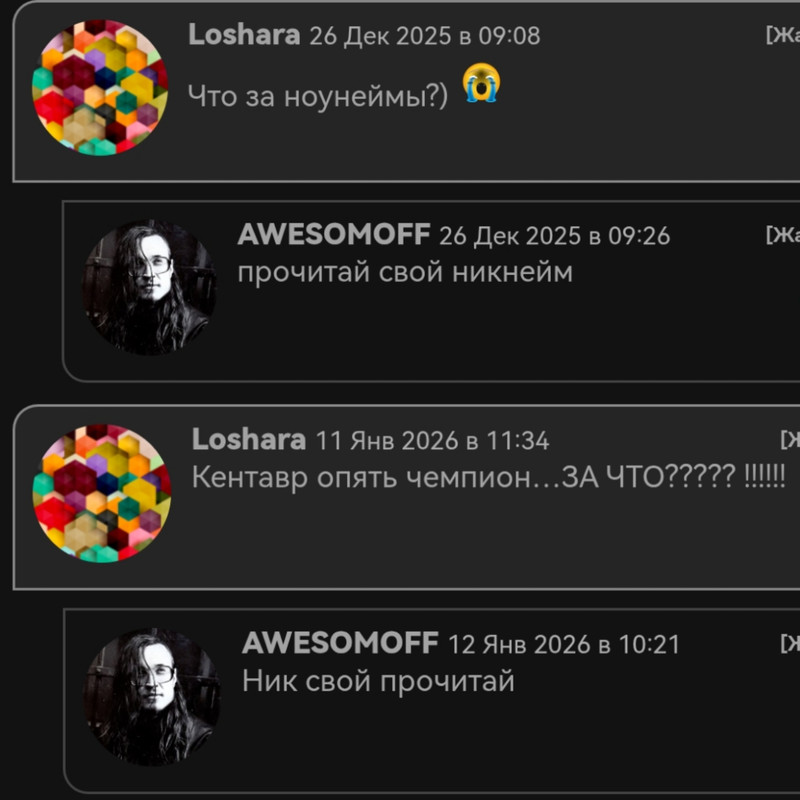This screenshot has width=800, height=800.
Task: Select the Loshara username on the 11:34 comment
Action: (x=248, y=439)
